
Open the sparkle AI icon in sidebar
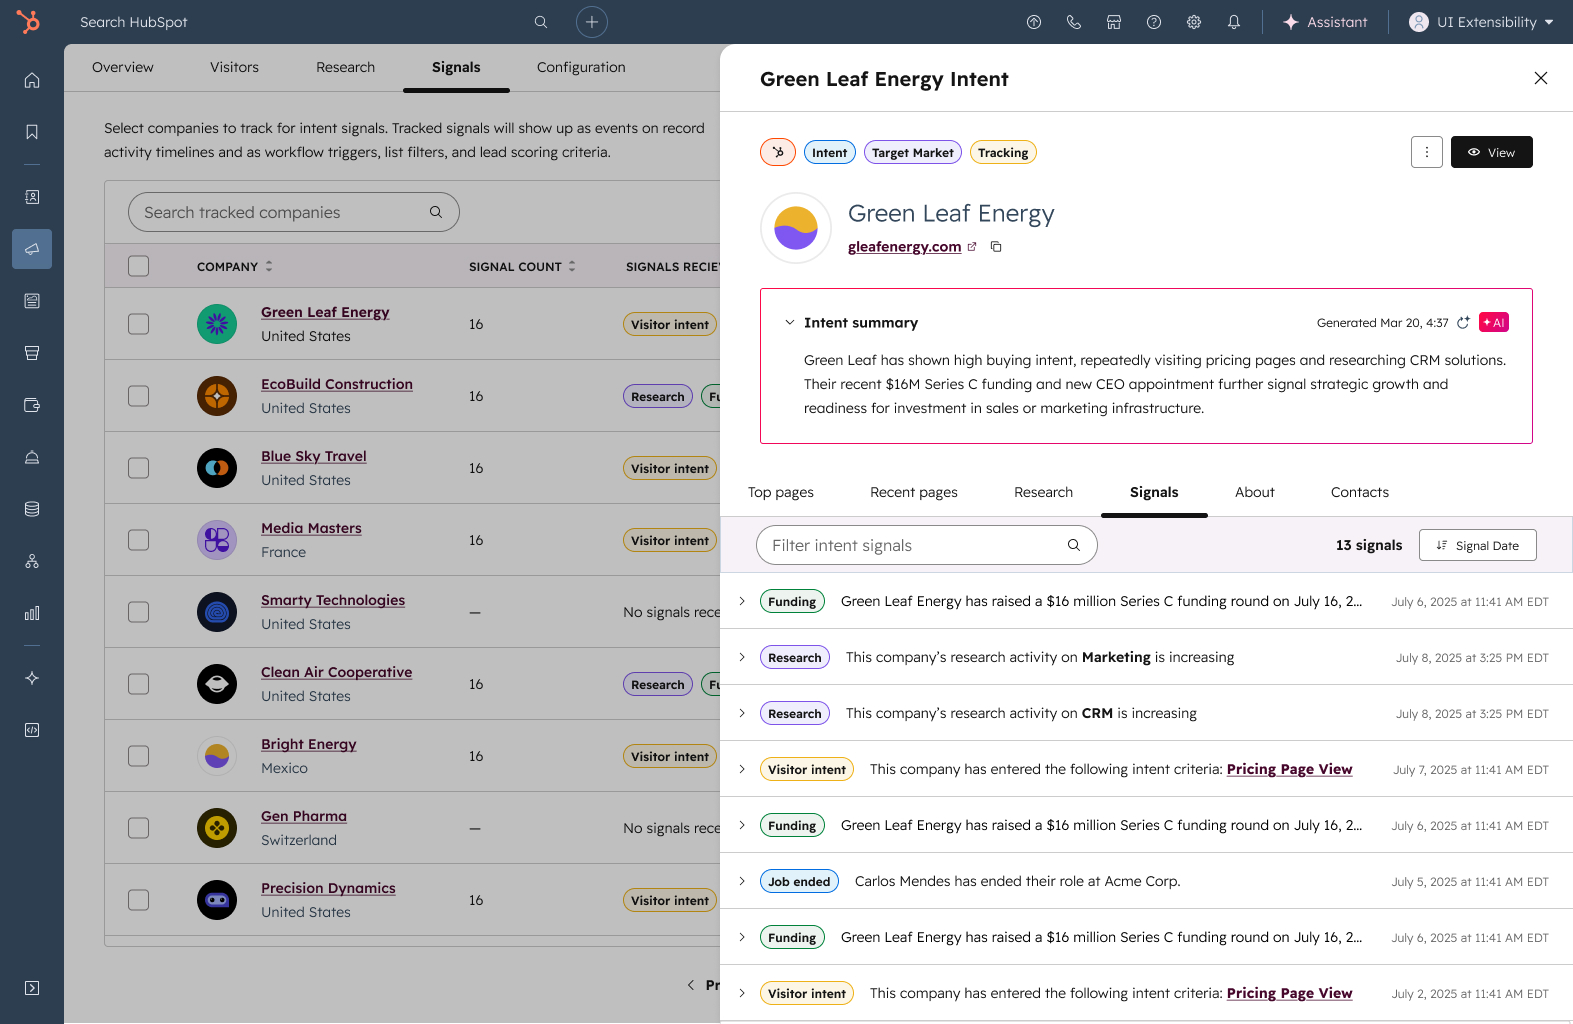click(x=32, y=678)
